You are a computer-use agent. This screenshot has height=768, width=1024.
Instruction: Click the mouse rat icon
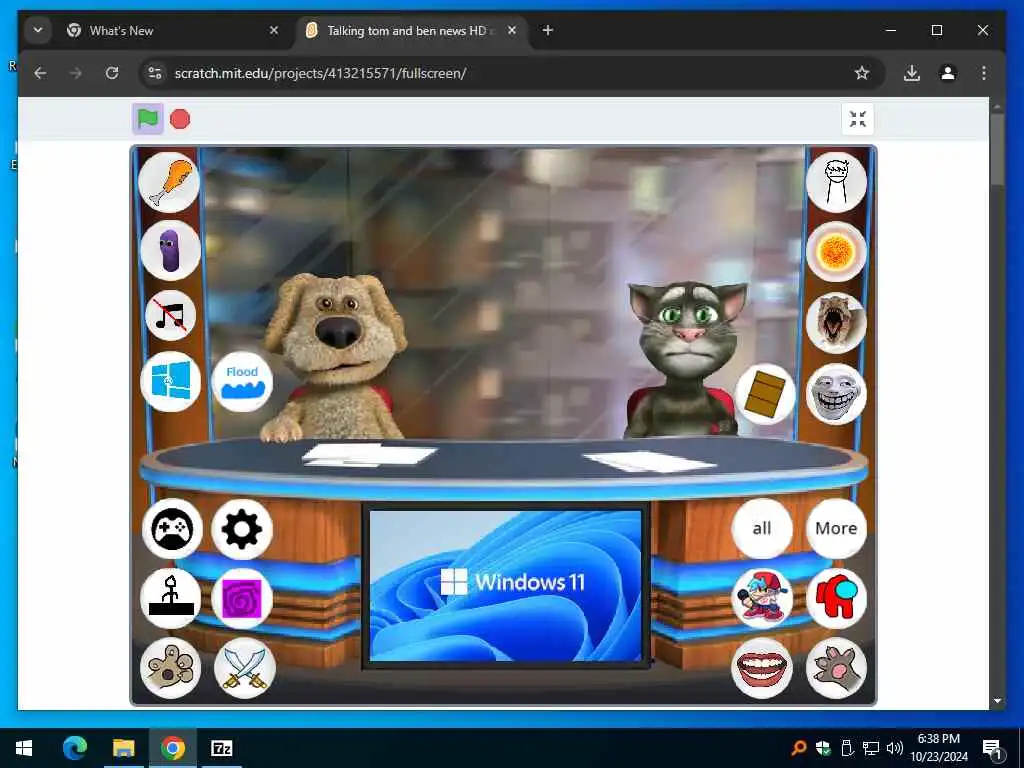pyautogui.click(x=170, y=667)
